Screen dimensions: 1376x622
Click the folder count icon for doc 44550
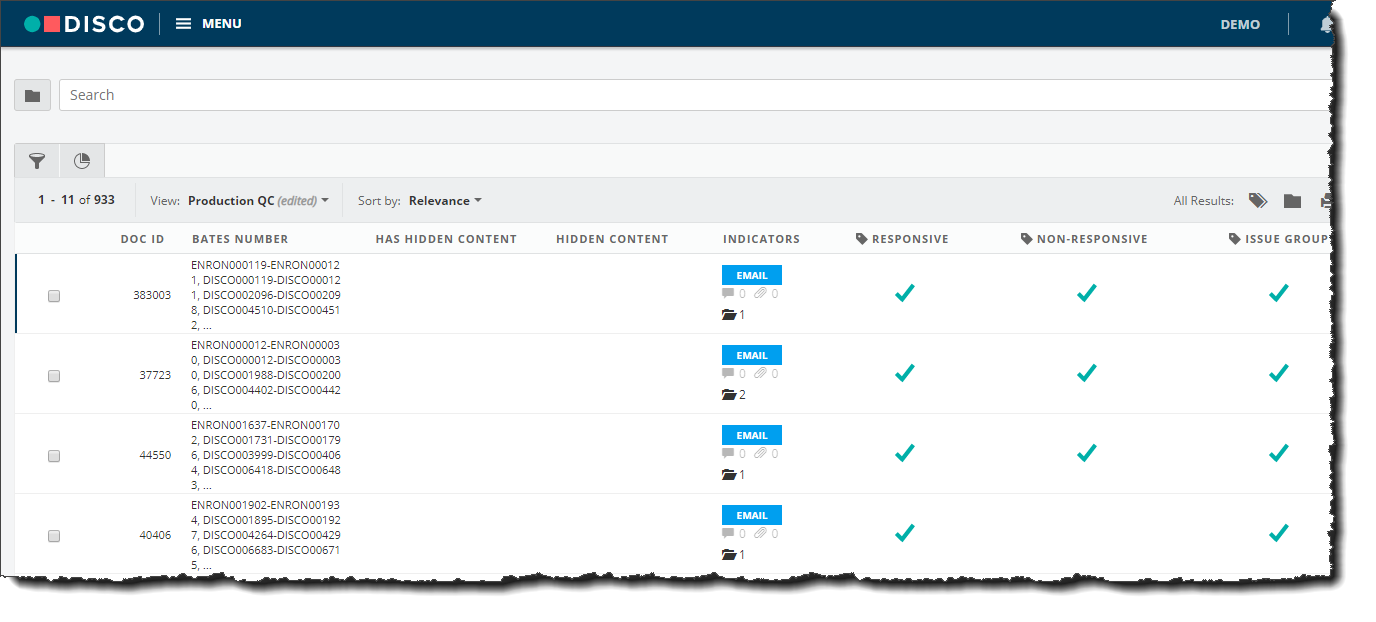728,475
